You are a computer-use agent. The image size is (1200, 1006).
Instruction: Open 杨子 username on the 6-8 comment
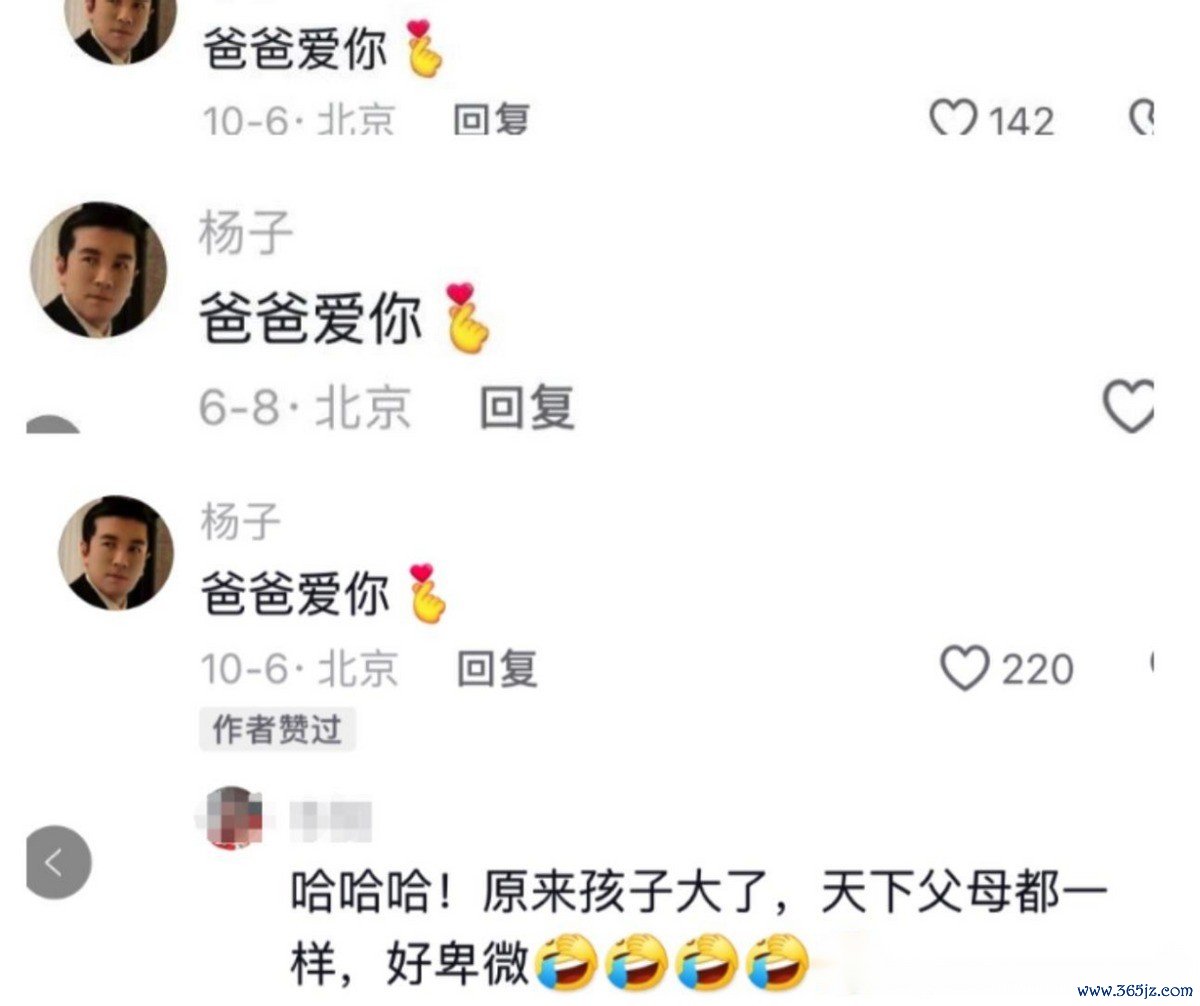click(246, 234)
